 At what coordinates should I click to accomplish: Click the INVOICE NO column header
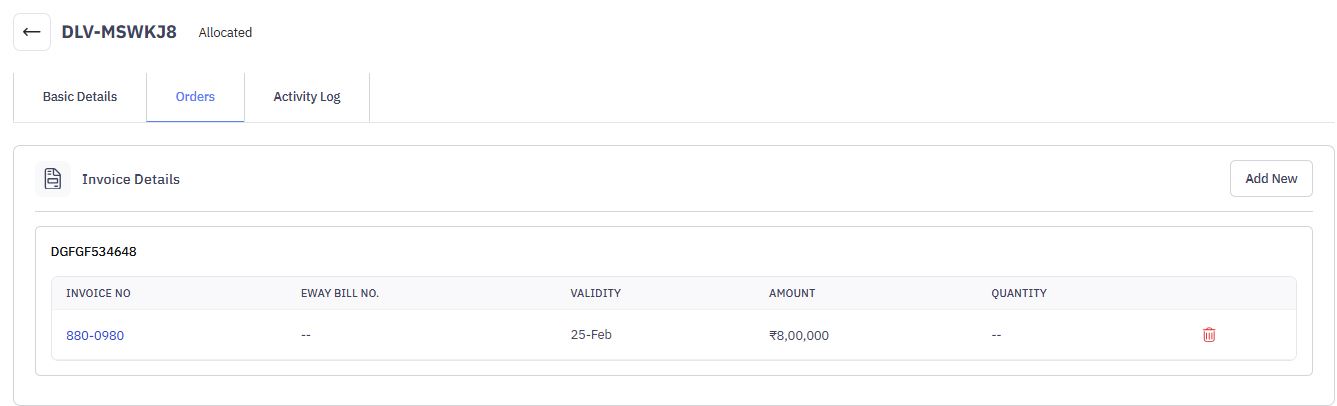98,293
